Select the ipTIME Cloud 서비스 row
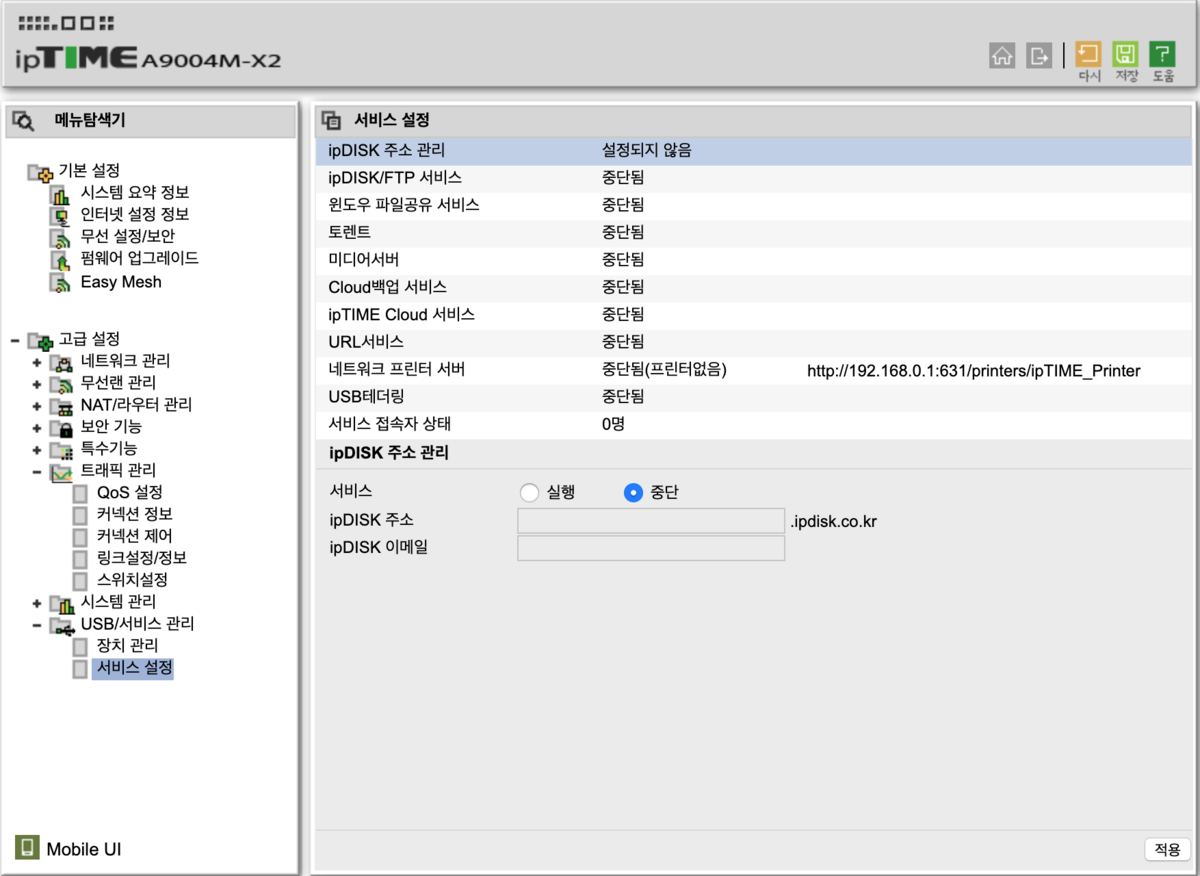 [754, 315]
